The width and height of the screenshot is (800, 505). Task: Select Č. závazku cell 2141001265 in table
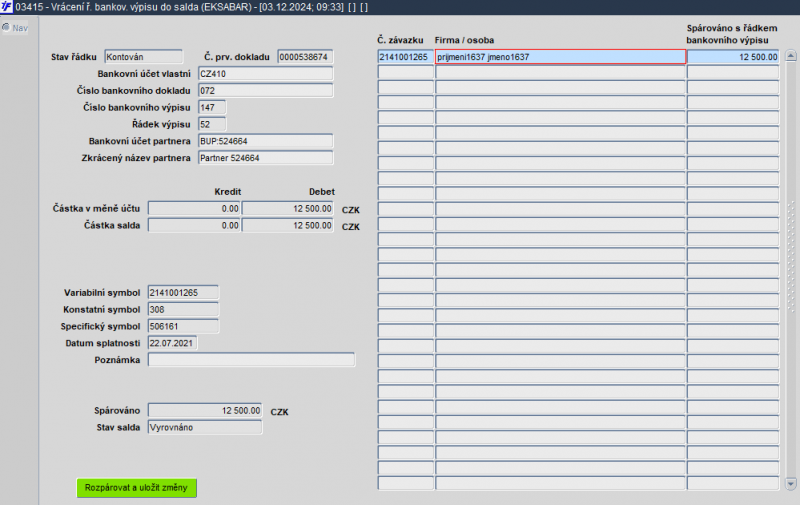(x=406, y=57)
